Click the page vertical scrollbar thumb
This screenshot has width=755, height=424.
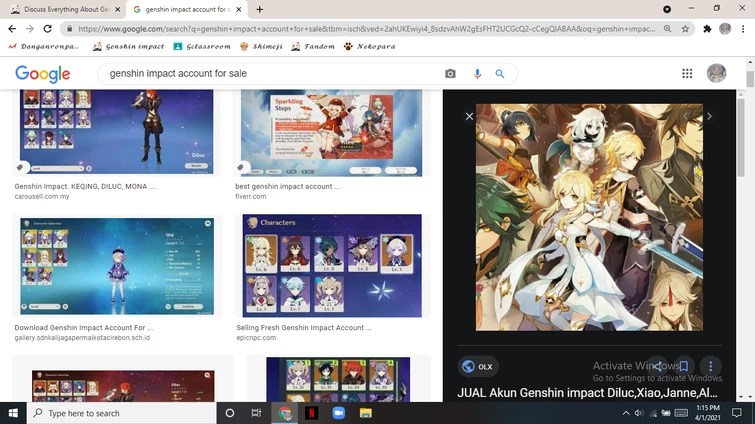(x=750, y=79)
